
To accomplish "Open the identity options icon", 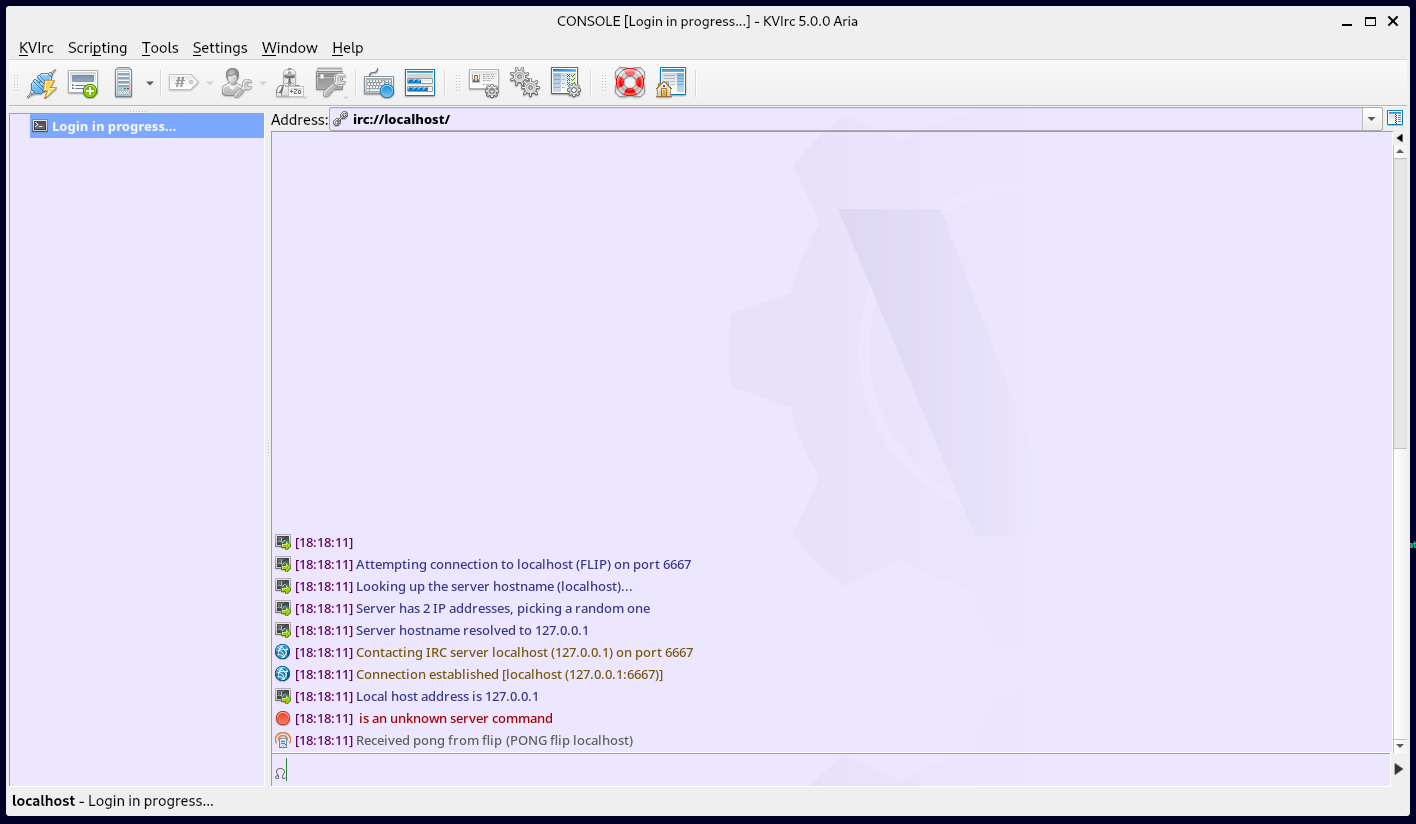I will [484, 83].
